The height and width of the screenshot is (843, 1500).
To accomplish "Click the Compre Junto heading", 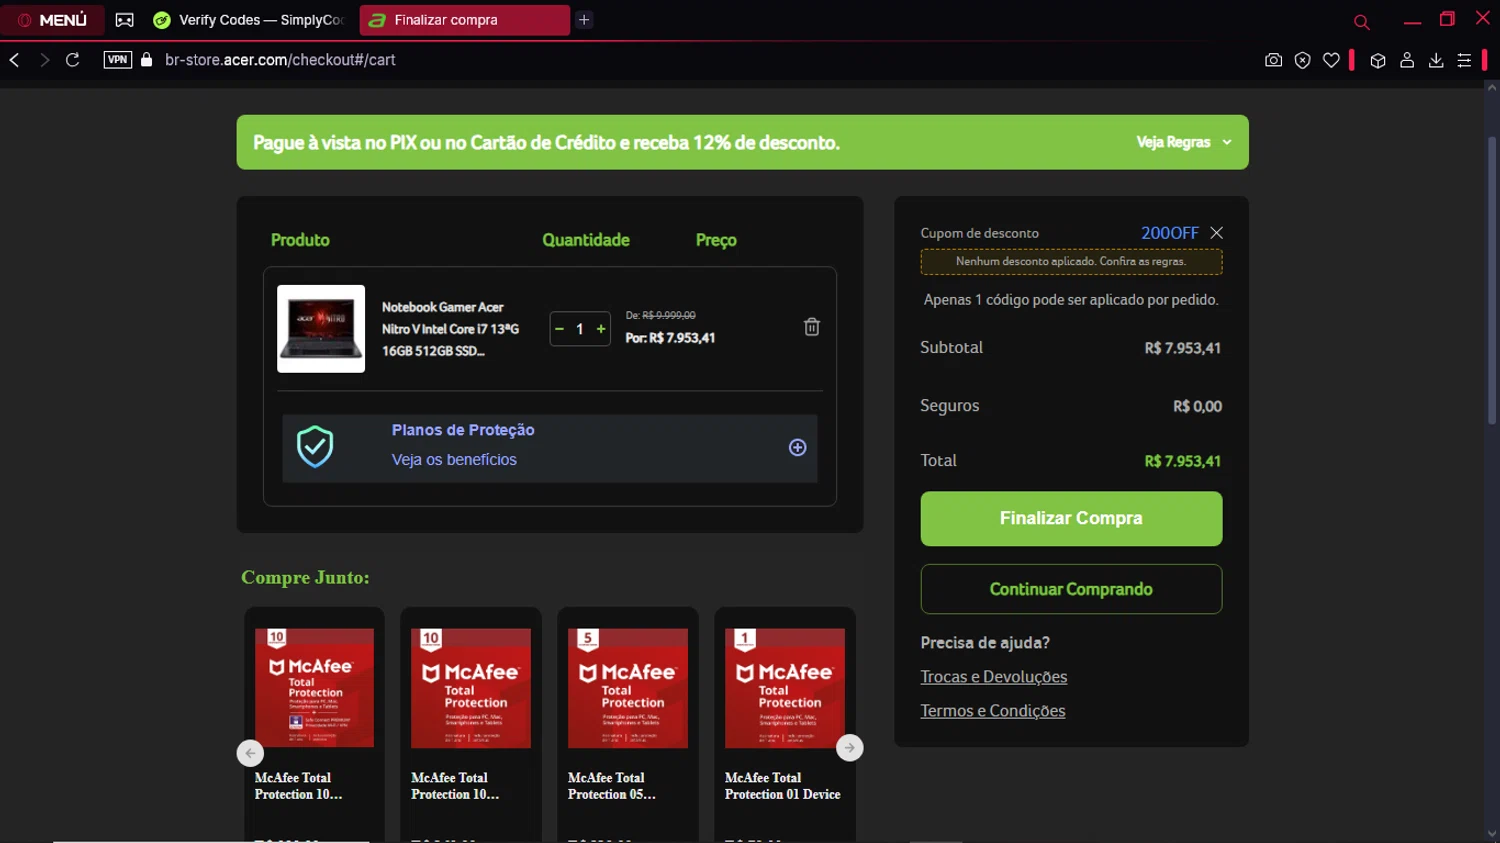I will click(x=305, y=577).
